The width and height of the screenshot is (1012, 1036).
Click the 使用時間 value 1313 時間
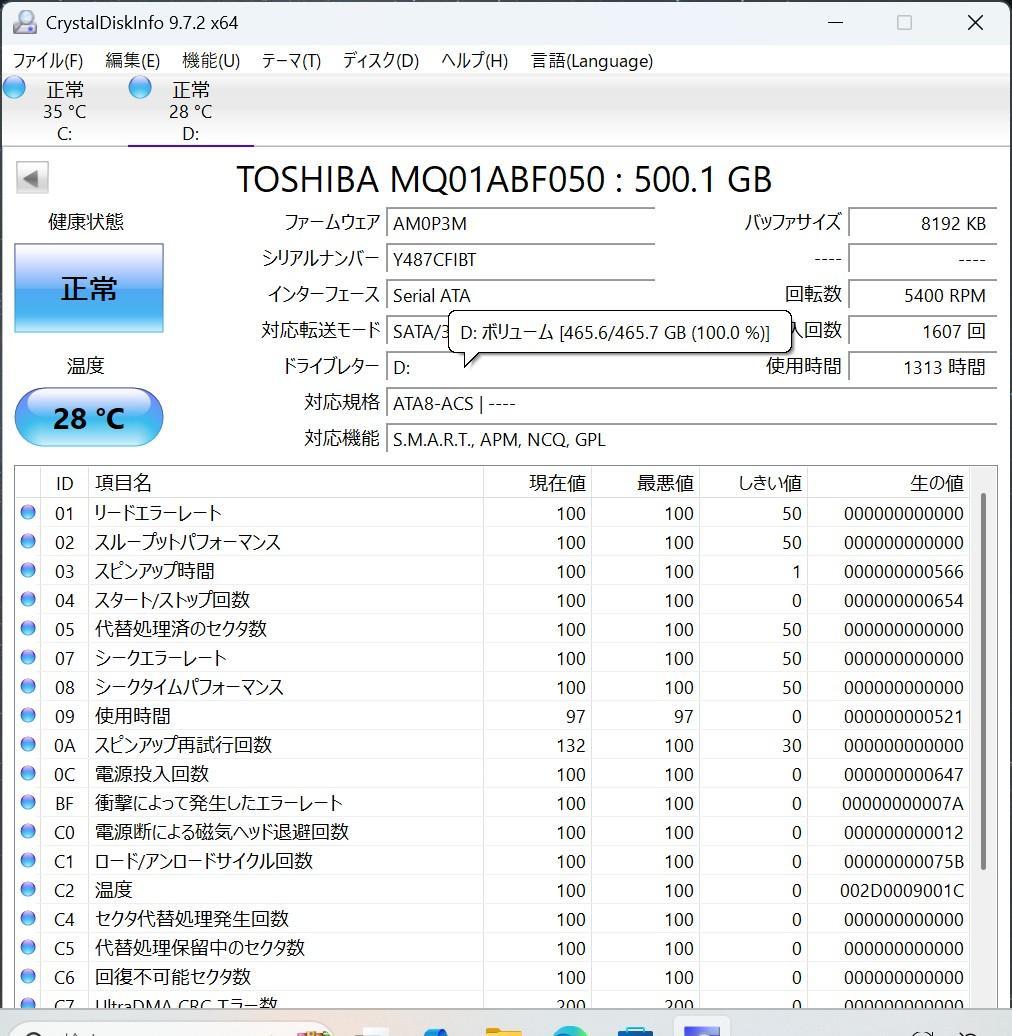(x=923, y=367)
